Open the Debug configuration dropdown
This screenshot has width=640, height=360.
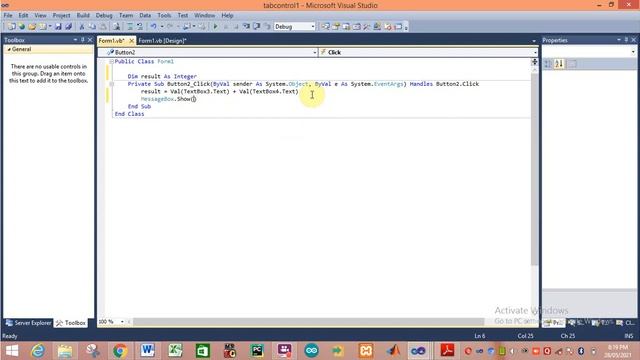point(313,27)
